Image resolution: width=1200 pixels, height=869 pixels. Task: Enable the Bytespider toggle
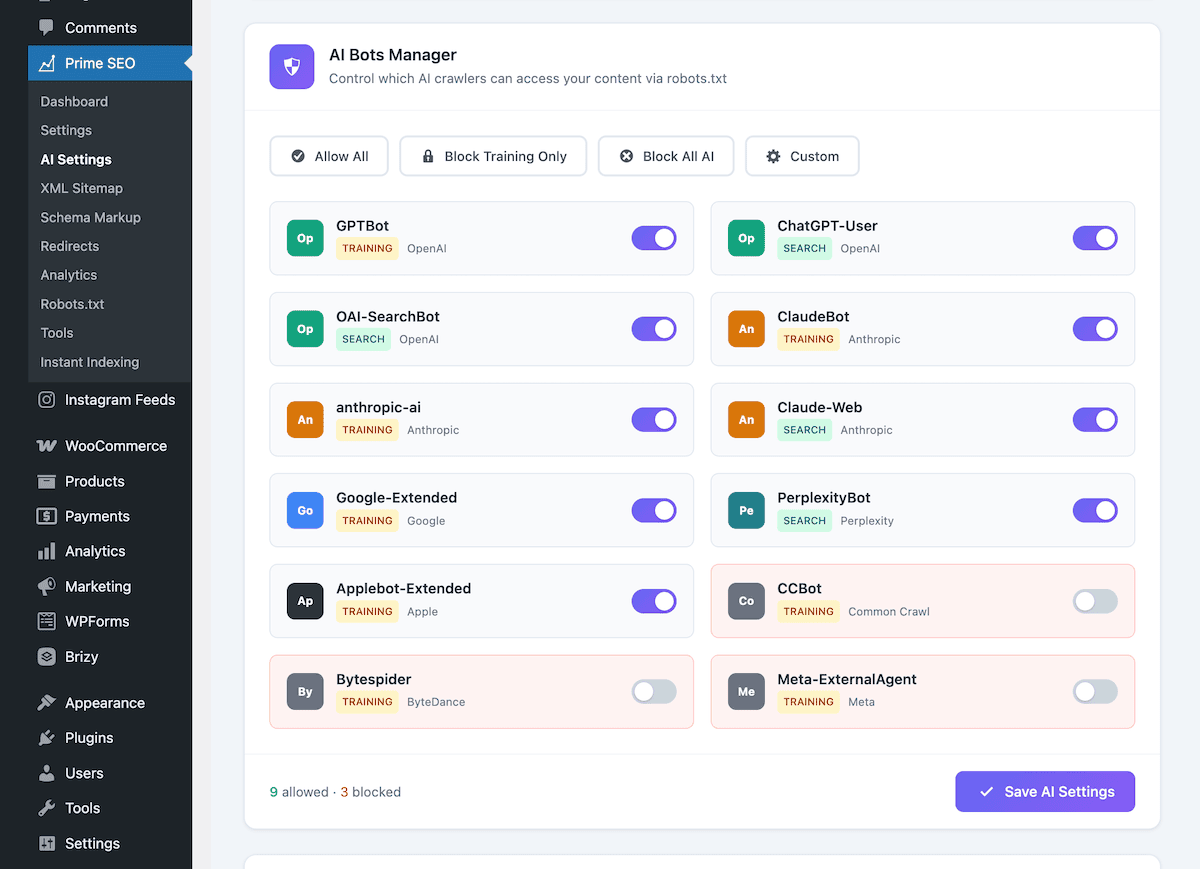tap(654, 691)
